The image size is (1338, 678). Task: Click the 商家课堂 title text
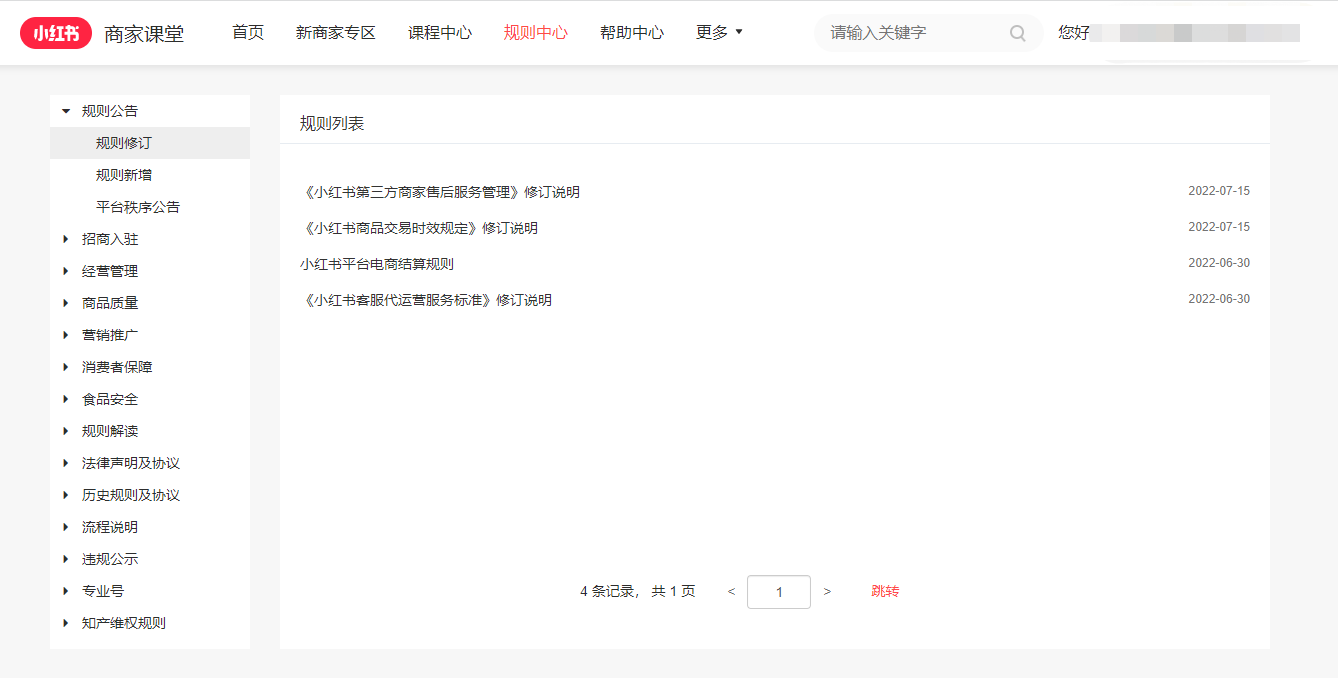(144, 34)
